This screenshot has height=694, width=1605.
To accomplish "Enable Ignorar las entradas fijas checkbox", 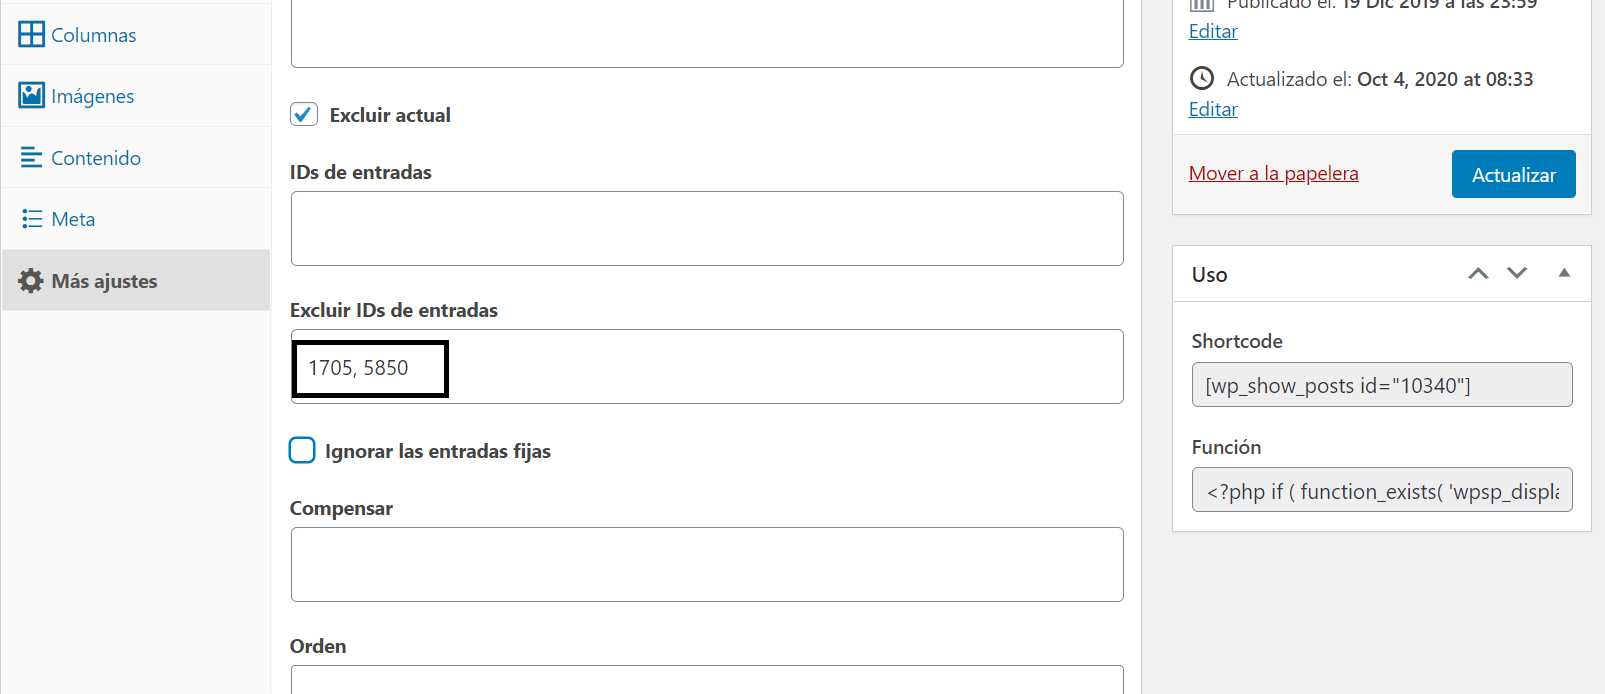I will (x=302, y=450).
